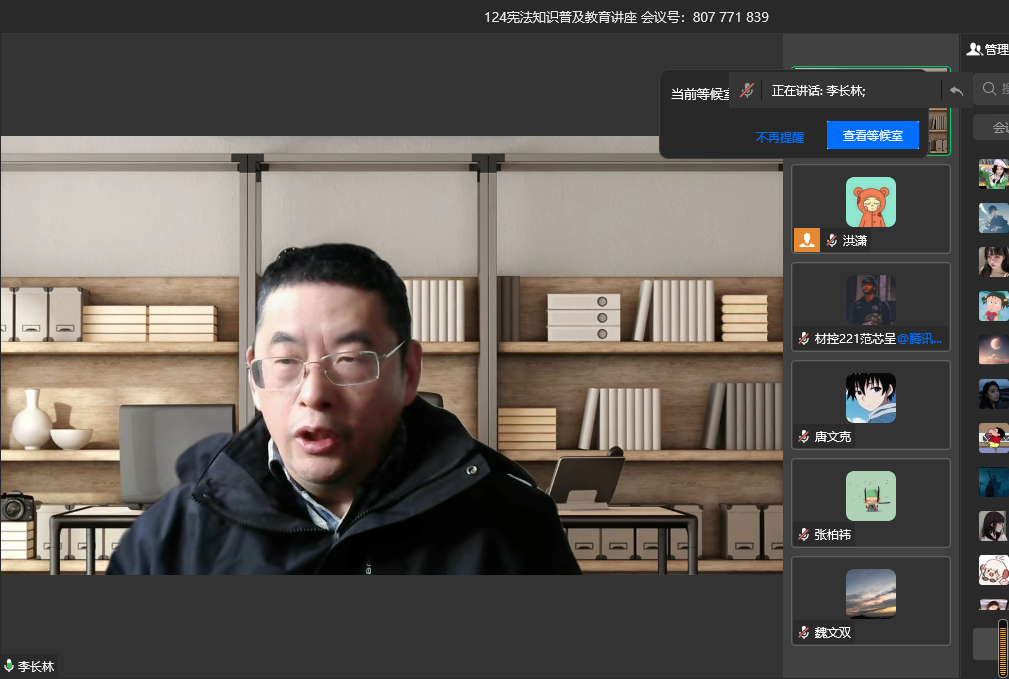Click the orange host badge next to 洪潇
Viewport: 1009px width, 679px height.
pos(806,240)
